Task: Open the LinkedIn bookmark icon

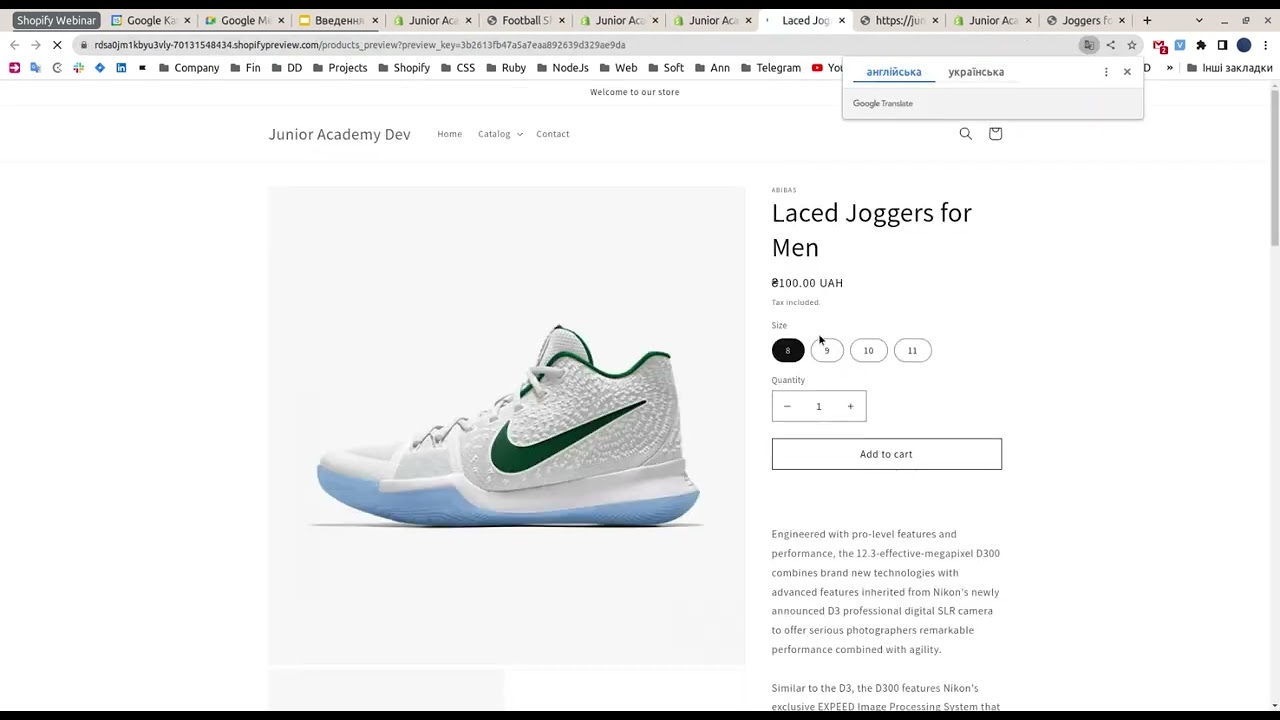Action: tap(121, 68)
